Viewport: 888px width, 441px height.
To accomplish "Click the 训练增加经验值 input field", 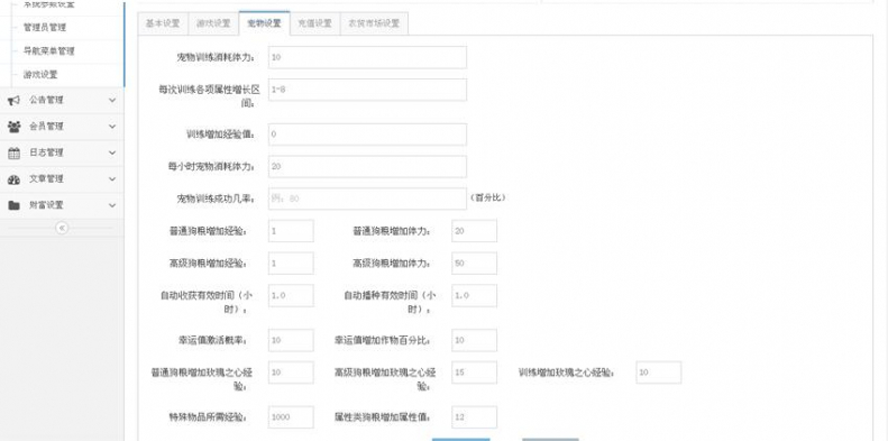I will [368, 134].
